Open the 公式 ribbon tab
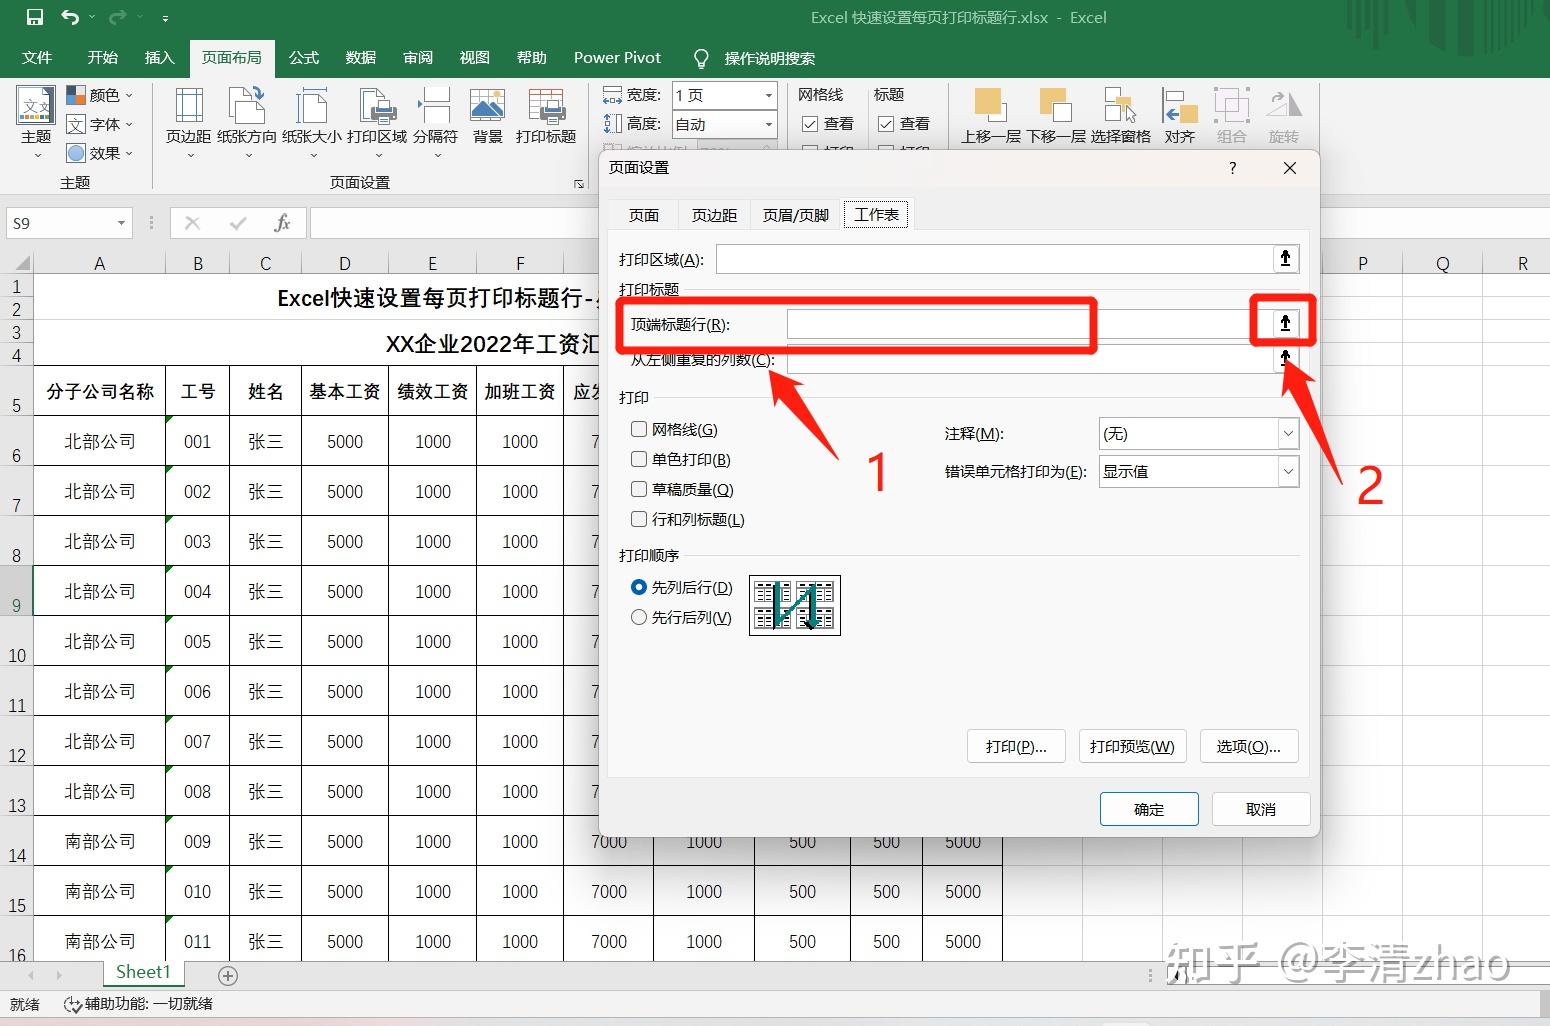1550x1026 pixels. click(303, 57)
